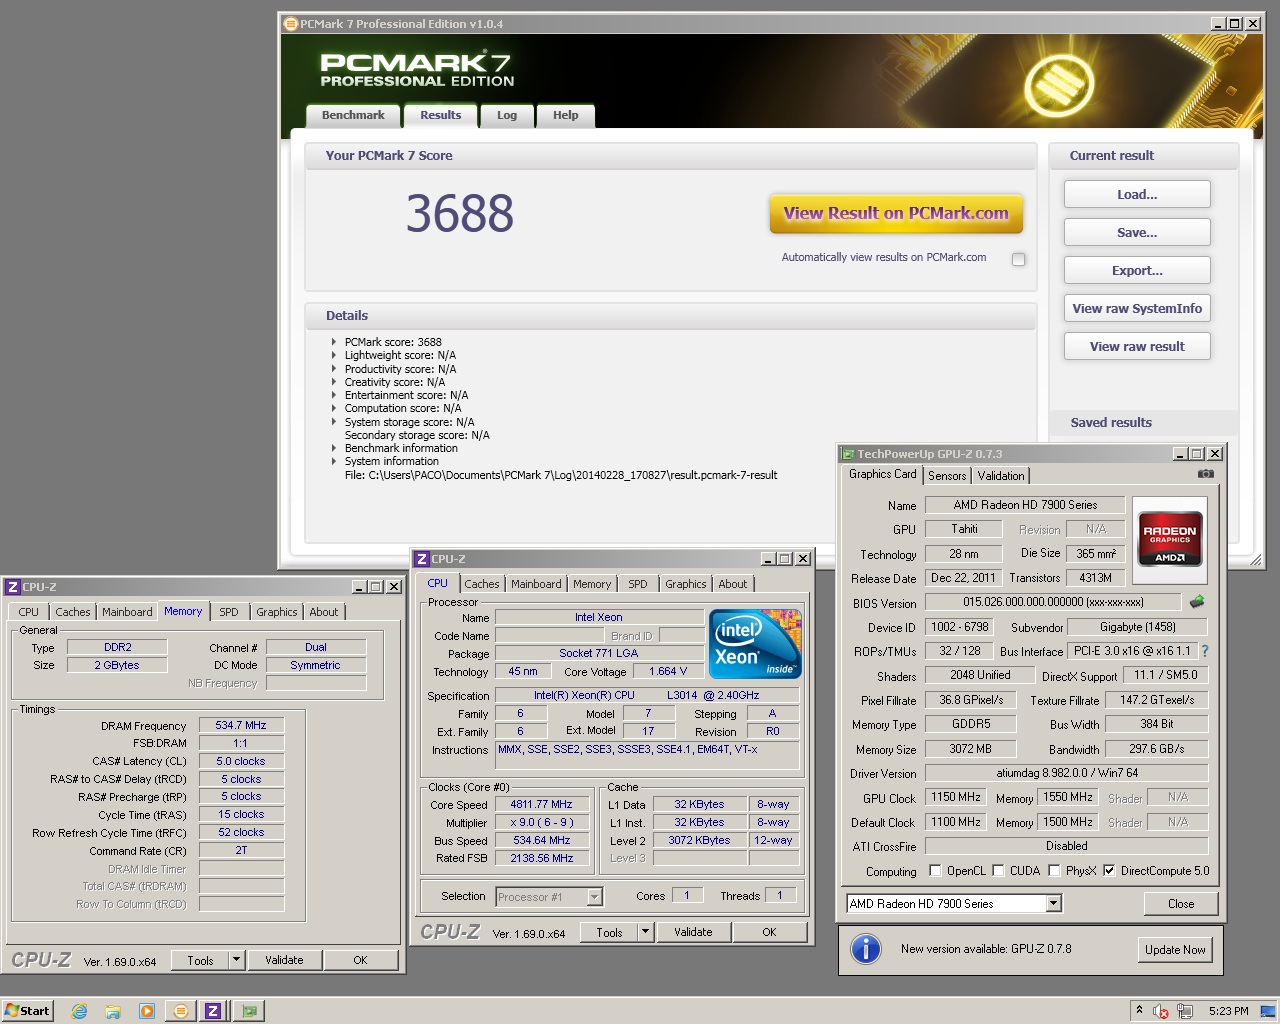Image resolution: width=1280 pixels, height=1024 pixels.
Task: Click View Result on PCMark.com button
Action: coord(896,213)
